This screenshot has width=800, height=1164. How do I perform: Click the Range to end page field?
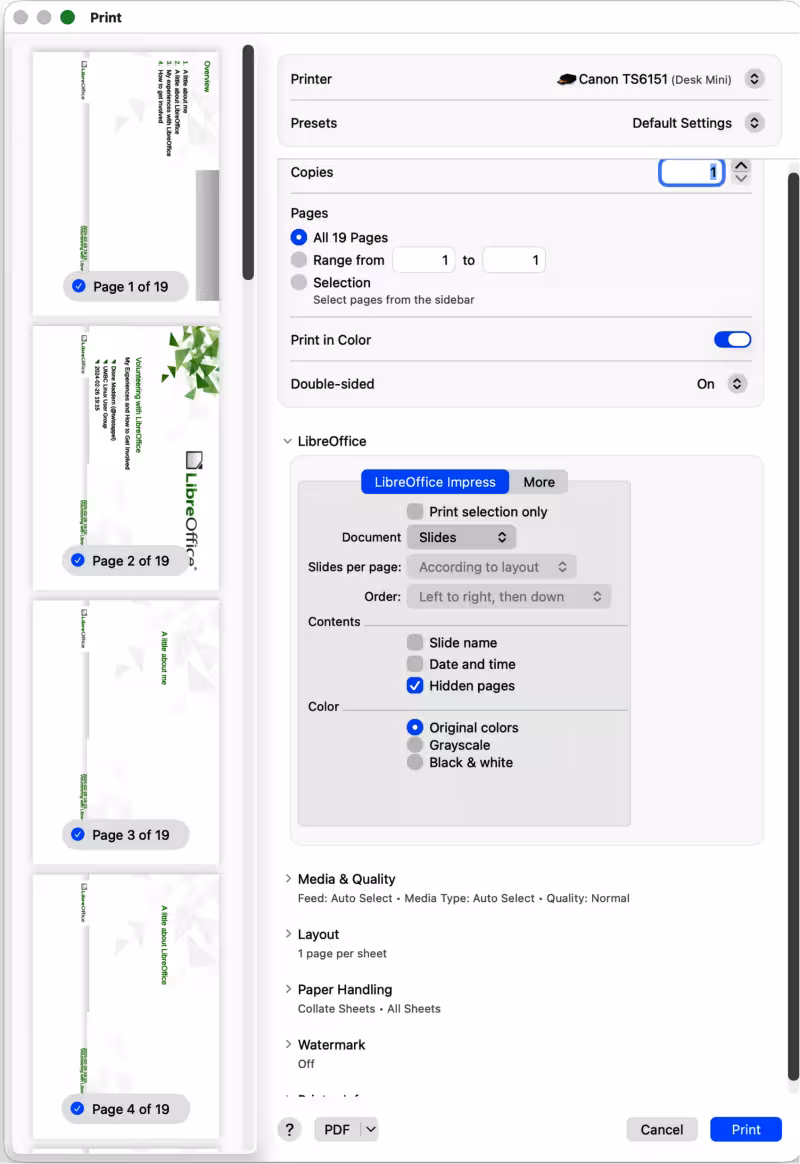(x=514, y=260)
